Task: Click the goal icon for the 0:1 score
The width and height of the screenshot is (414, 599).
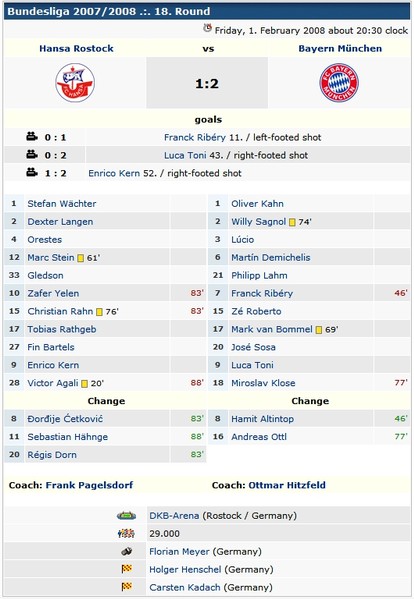Action: [32, 136]
